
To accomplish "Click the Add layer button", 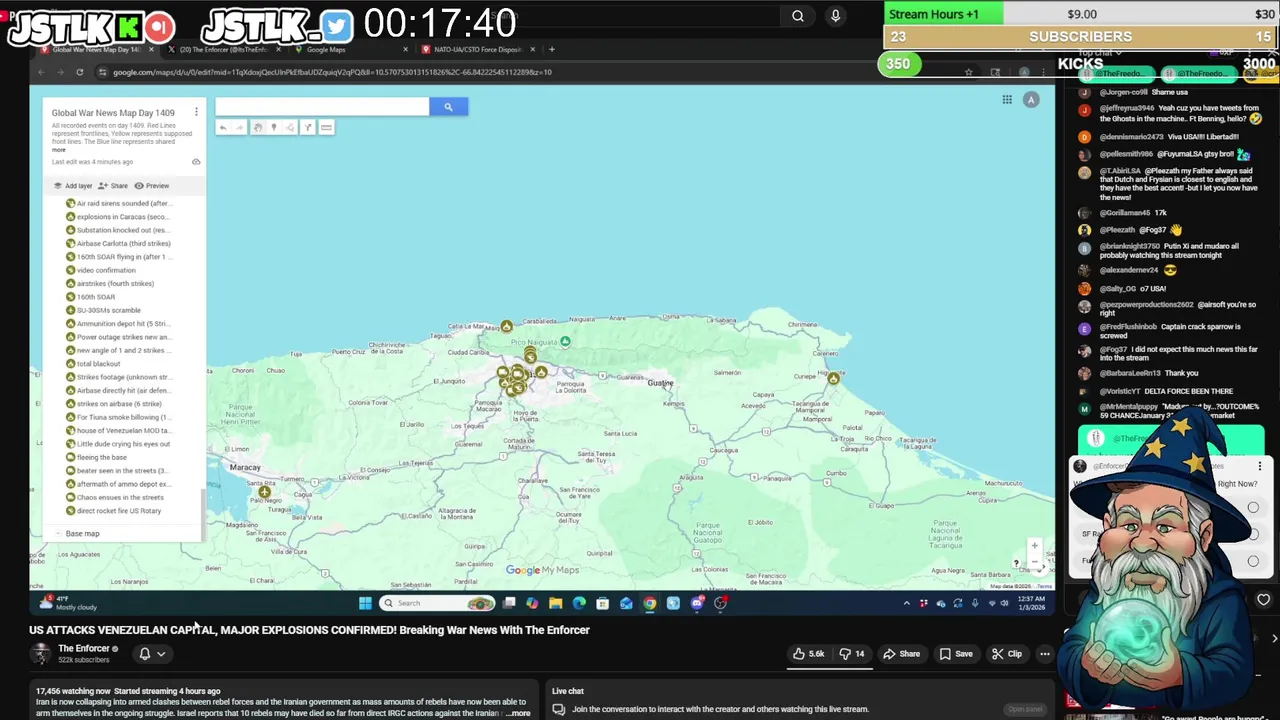I will 73,186.
